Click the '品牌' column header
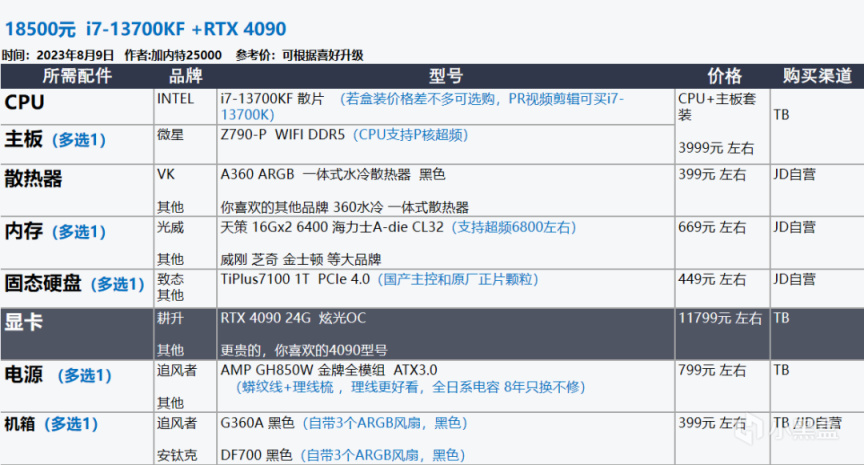Screen dimensions: 864x465 click(x=186, y=76)
